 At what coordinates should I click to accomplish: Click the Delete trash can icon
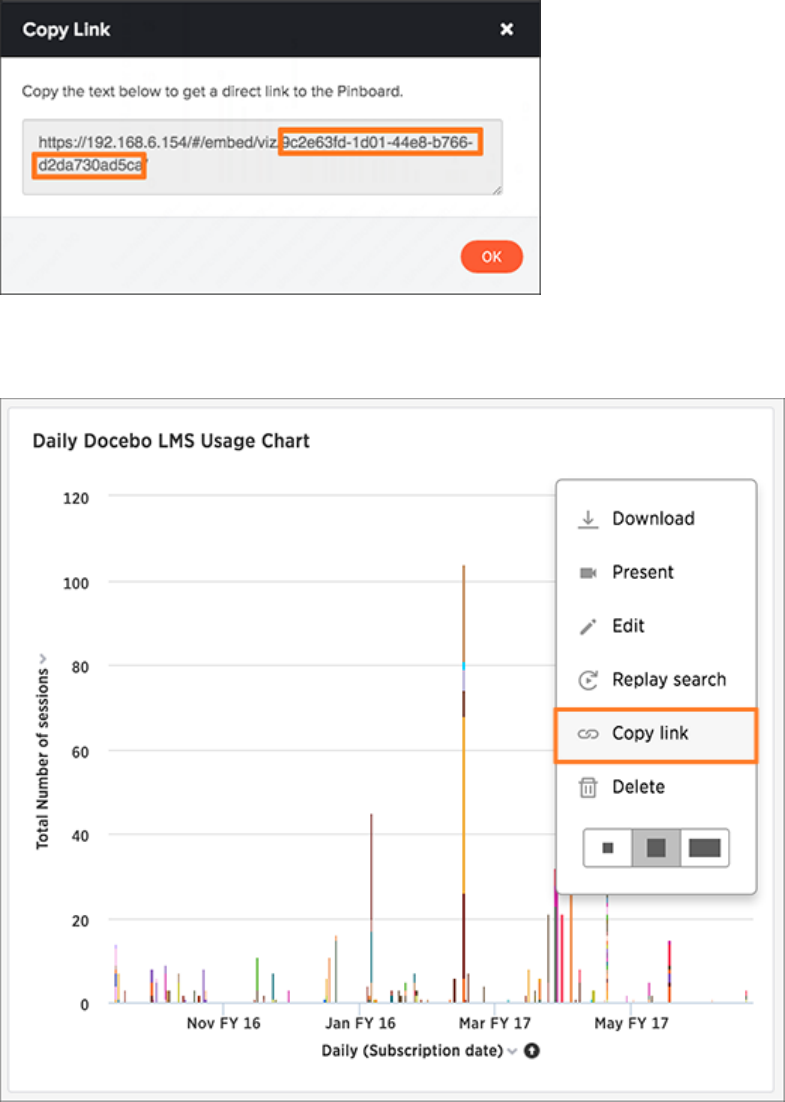(x=588, y=788)
